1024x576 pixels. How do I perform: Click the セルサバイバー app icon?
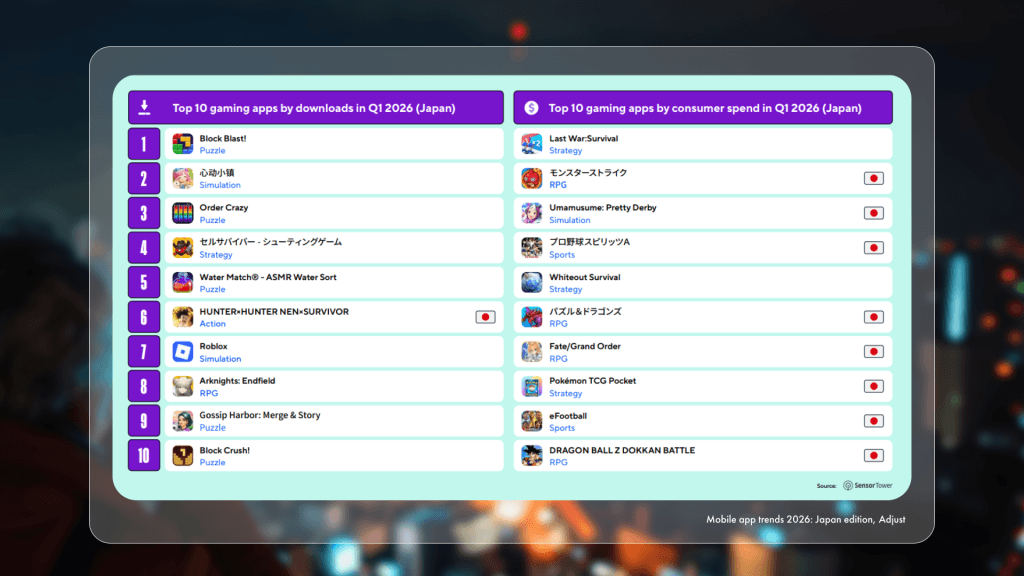tap(183, 248)
